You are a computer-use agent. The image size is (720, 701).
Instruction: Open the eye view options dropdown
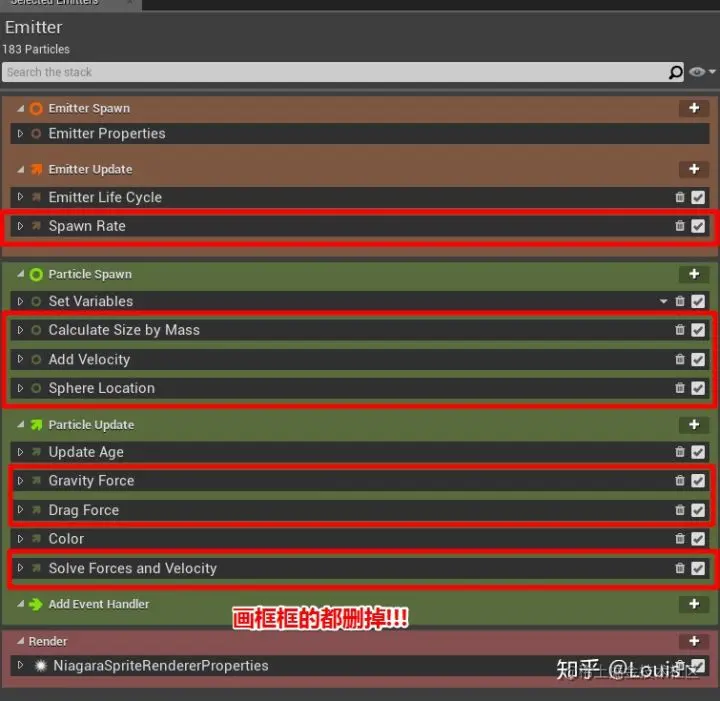pyautogui.click(x=703, y=72)
